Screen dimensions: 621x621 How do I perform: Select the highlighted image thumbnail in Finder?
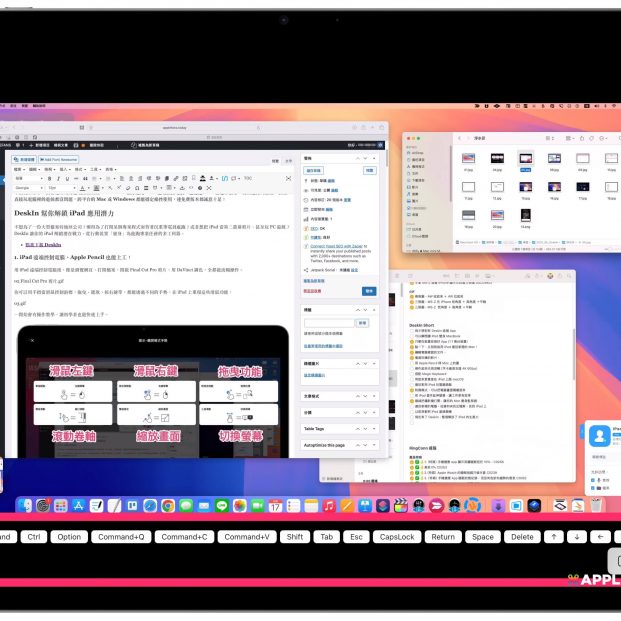525,160
